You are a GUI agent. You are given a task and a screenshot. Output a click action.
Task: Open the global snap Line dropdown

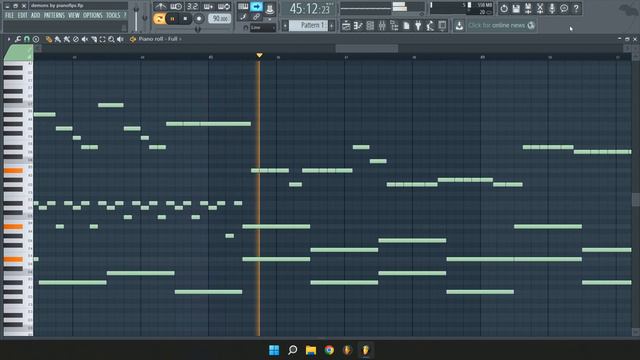coord(262,27)
